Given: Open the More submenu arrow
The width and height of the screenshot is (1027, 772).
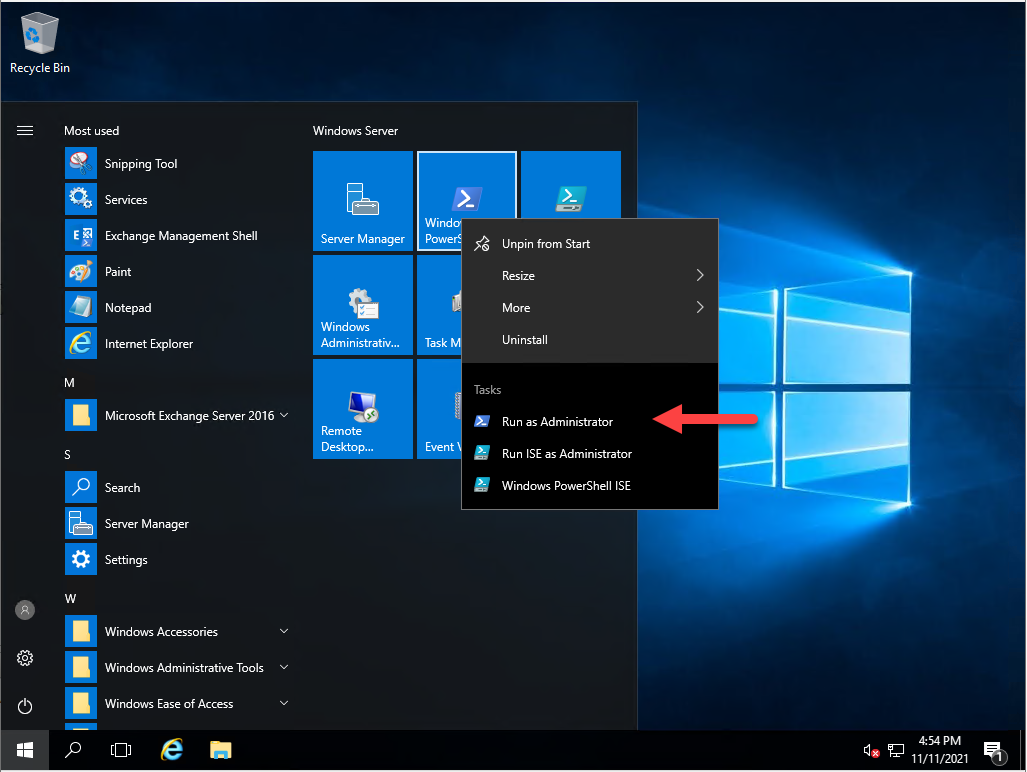Looking at the screenshot, I should click(700, 308).
